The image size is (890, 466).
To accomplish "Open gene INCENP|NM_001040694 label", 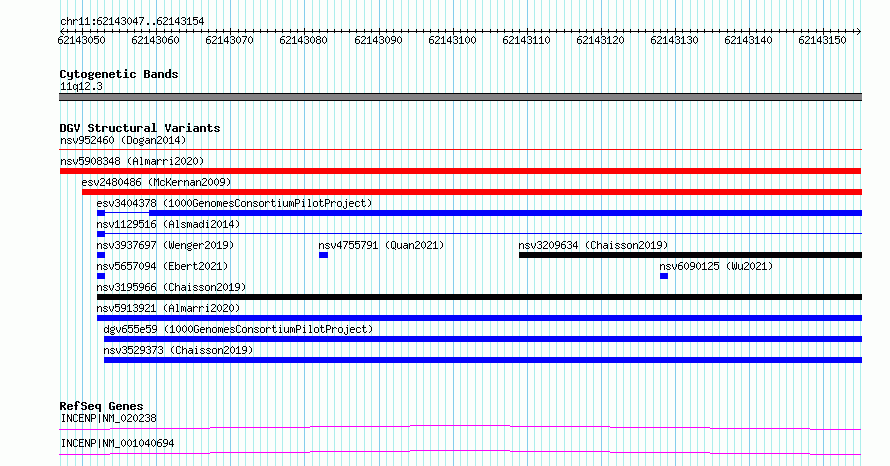I will pyautogui.click(x=117, y=443).
